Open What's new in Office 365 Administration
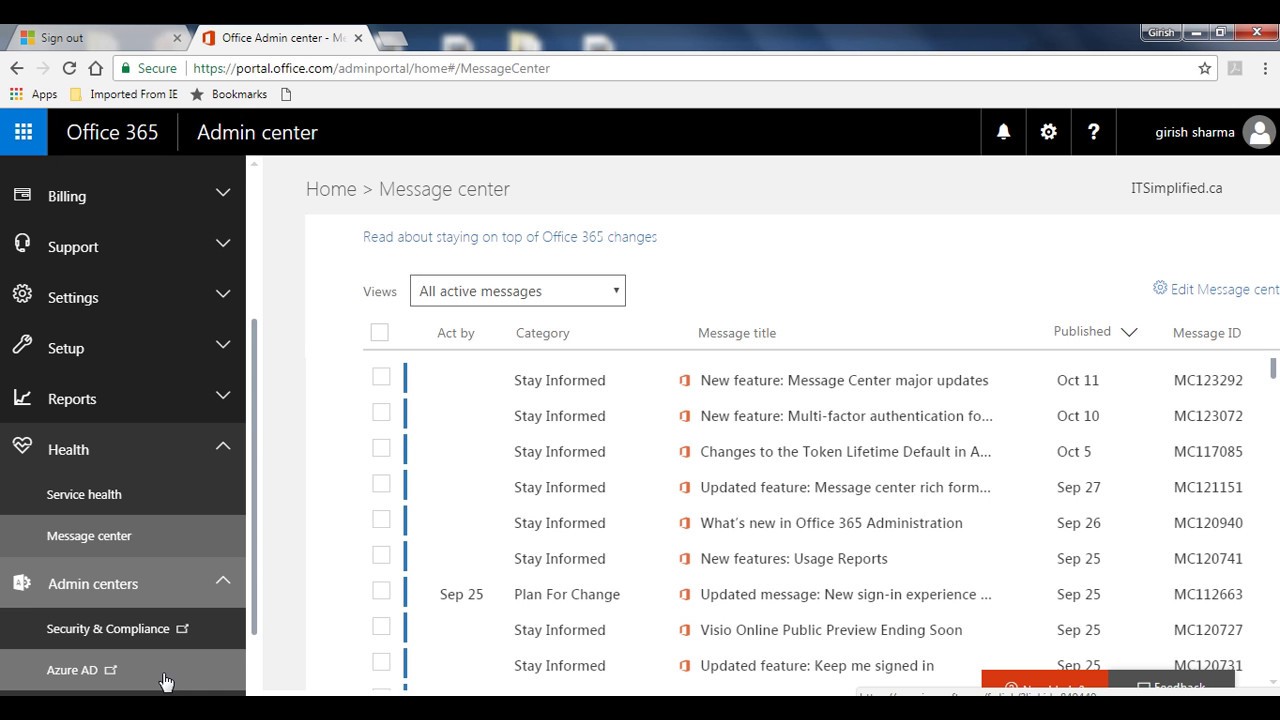 (832, 523)
